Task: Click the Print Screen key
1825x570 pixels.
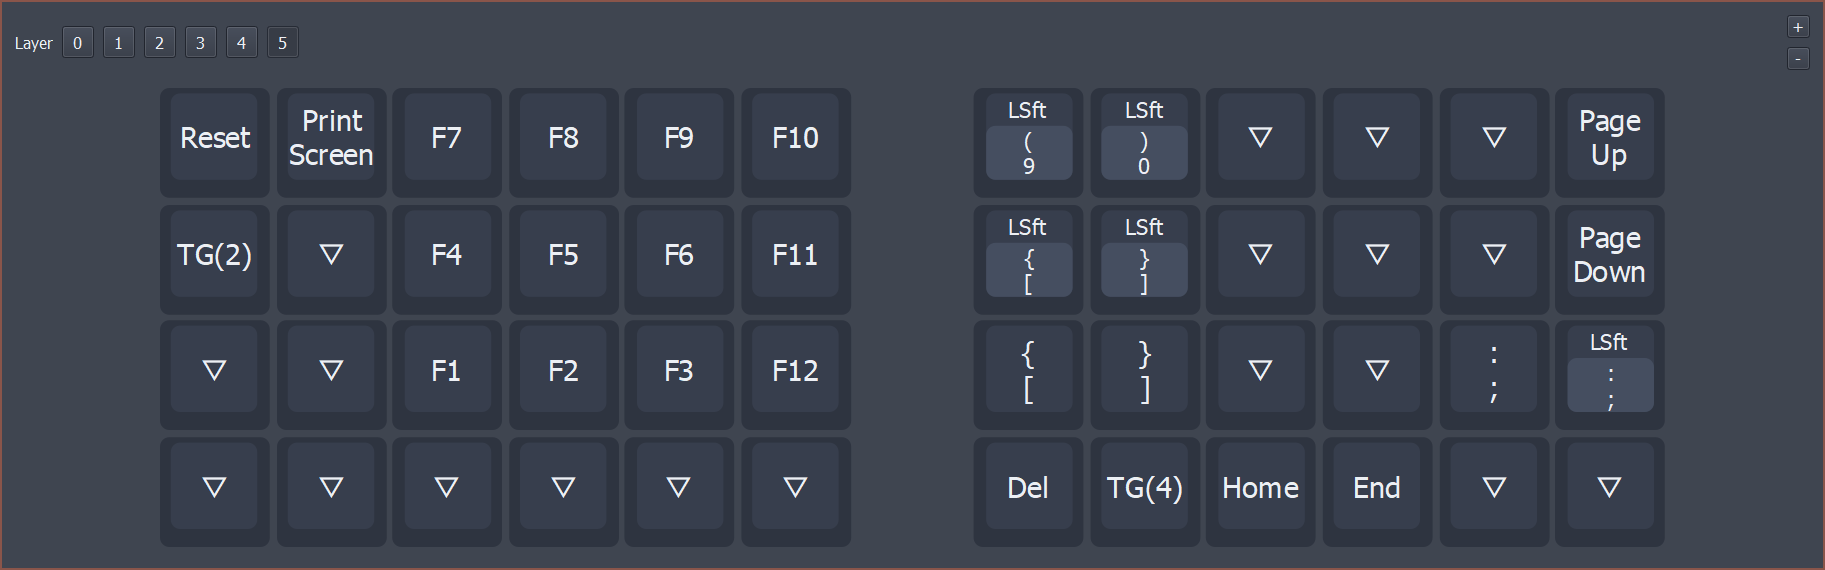Action: (331, 138)
